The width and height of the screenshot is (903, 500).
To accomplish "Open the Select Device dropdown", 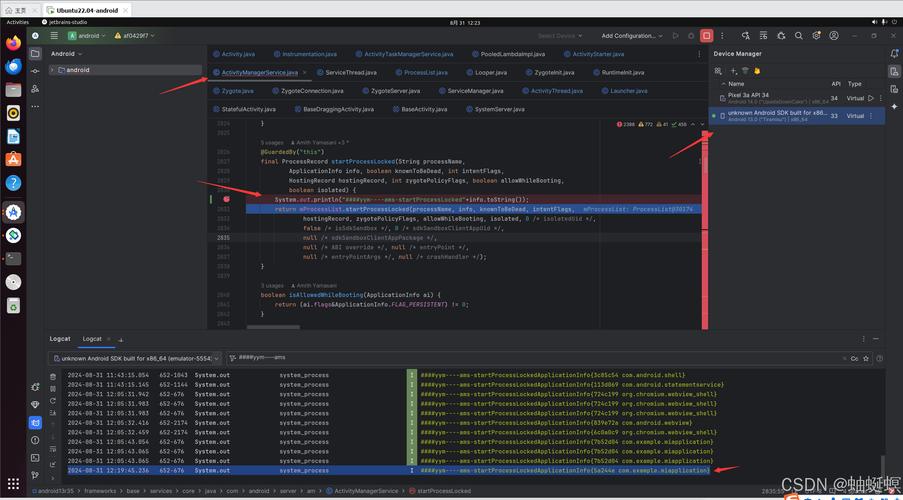I will coord(560,36).
